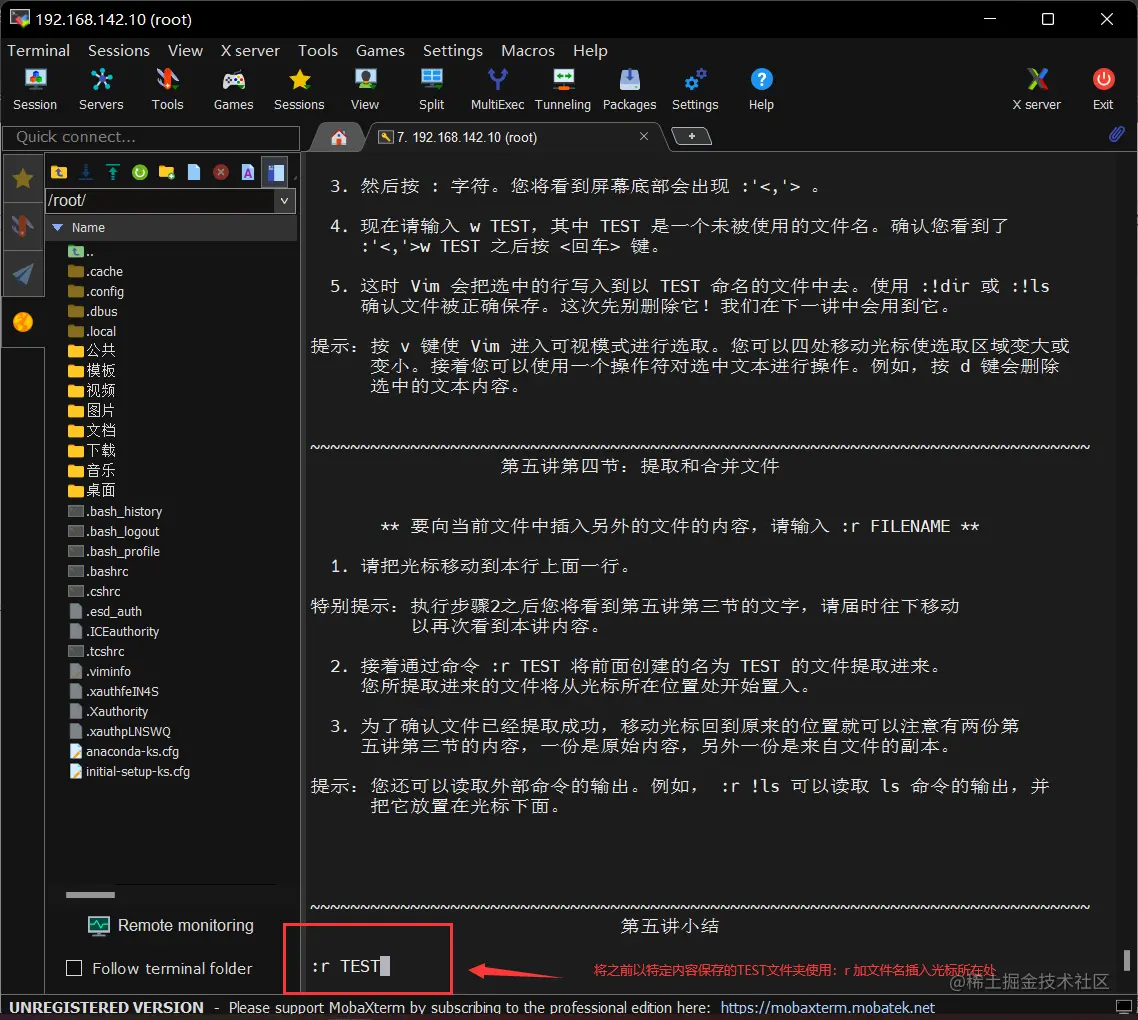The image size is (1138, 1020).
Task: Refresh the SFTP folder with green icon
Action: click(139, 172)
